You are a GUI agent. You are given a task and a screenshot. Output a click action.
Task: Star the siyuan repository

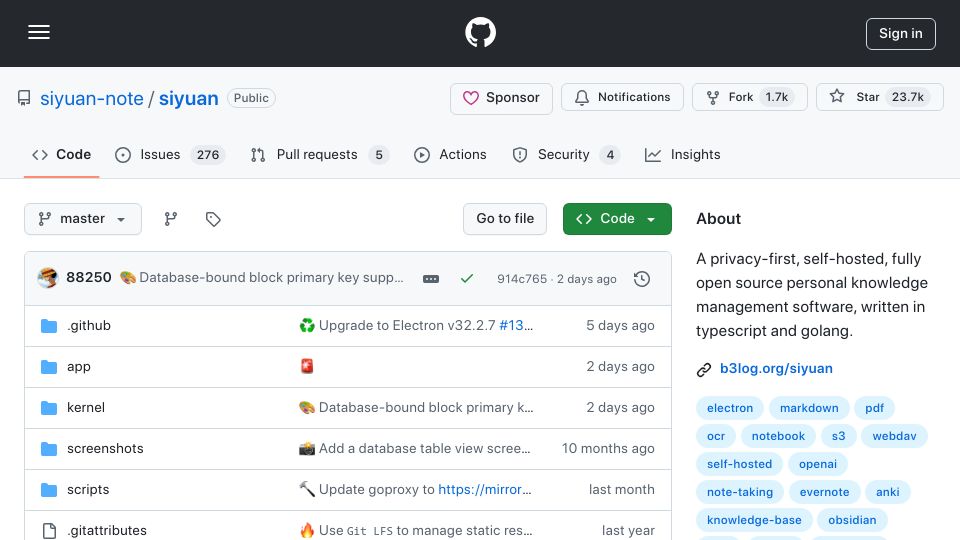click(879, 97)
